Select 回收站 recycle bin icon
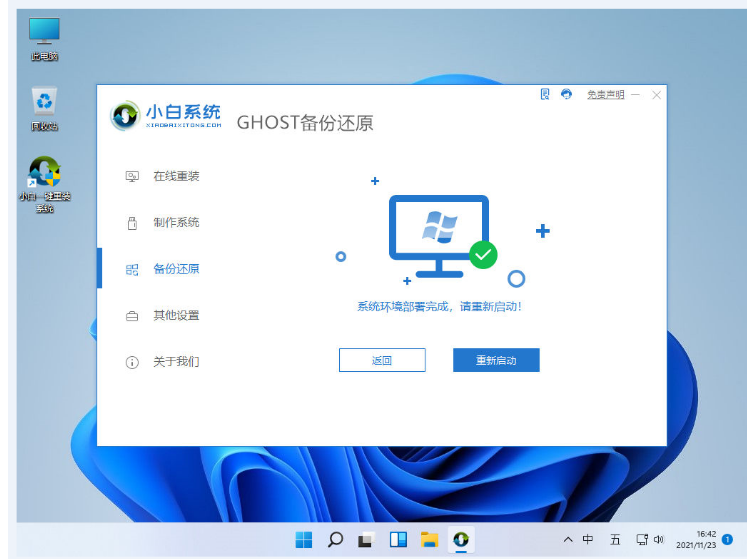The width and height of the screenshot is (747, 559). click(44, 109)
